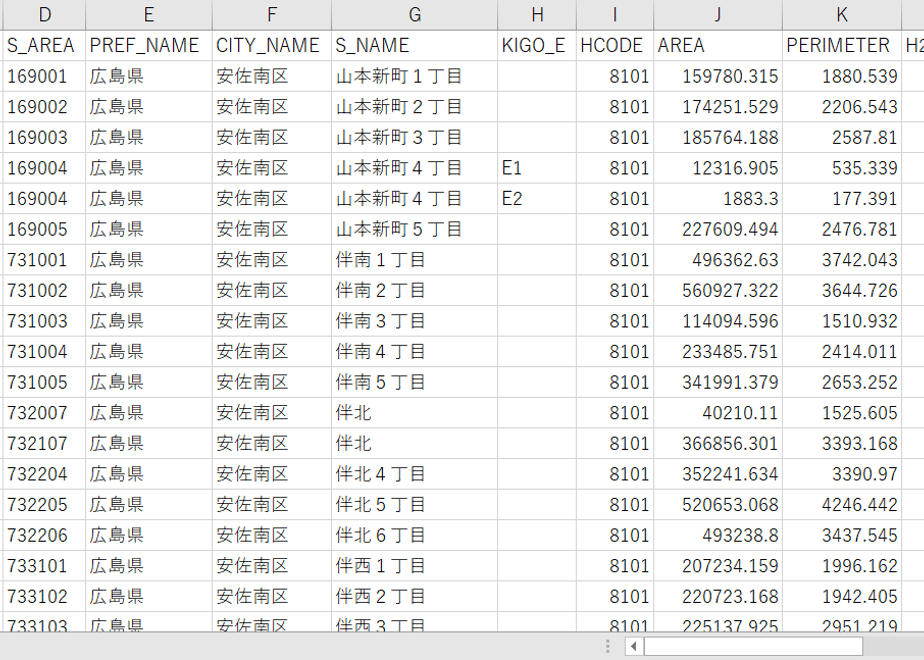Select the cell containing 山本新町２丁目
This screenshot has height=660, width=924.
[x=414, y=107]
